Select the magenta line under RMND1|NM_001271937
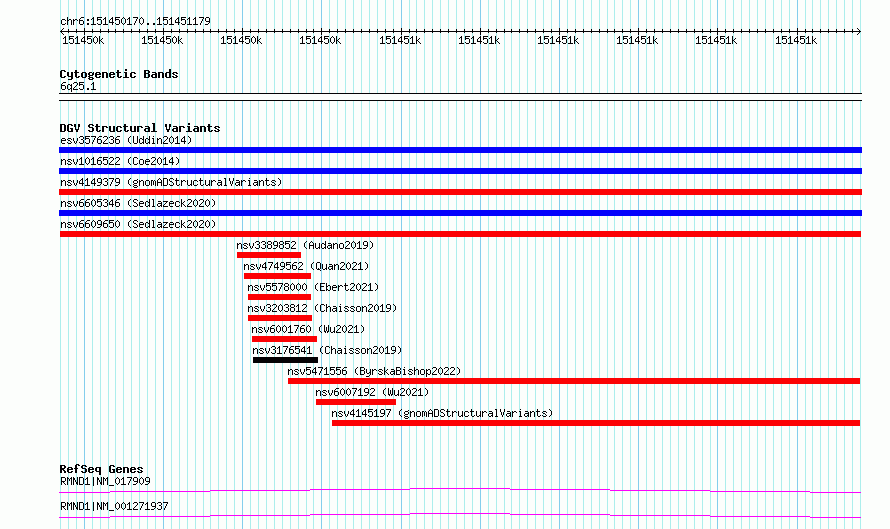The image size is (890, 529). [460, 515]
